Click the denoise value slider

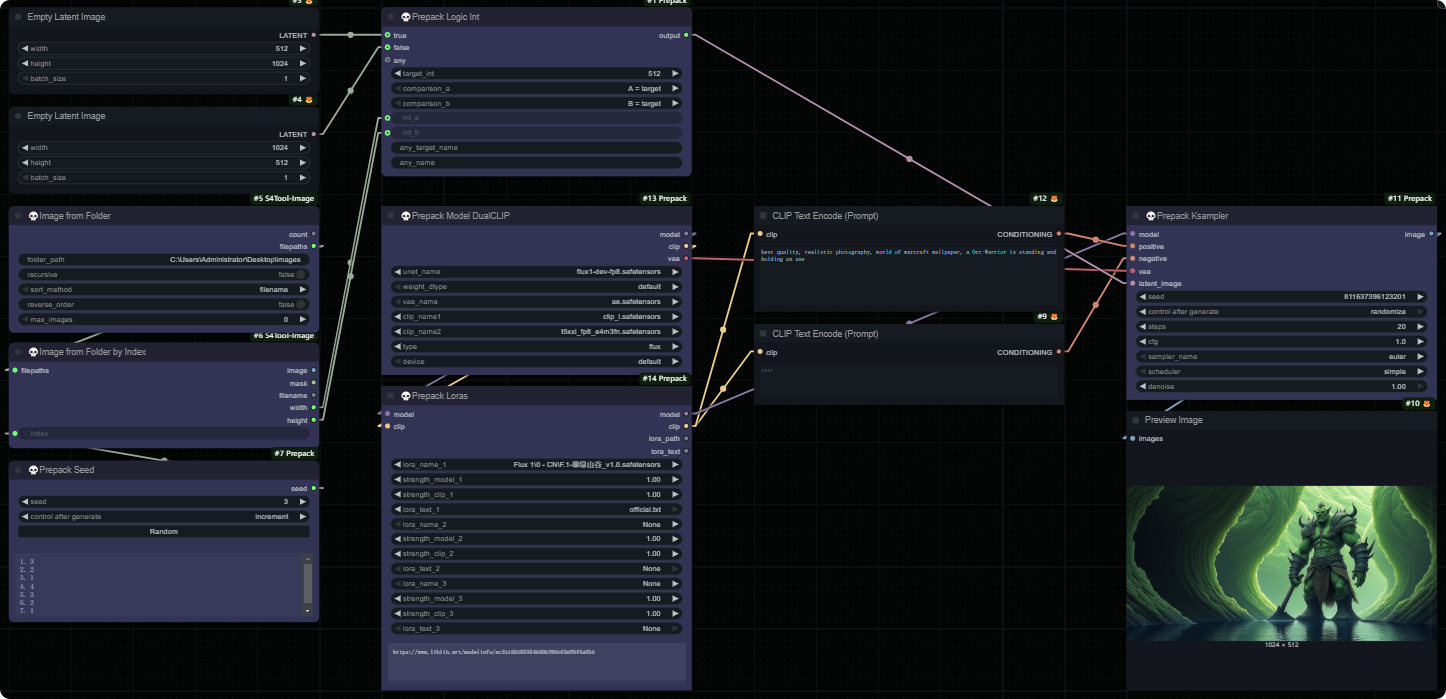click(1282, 386)
